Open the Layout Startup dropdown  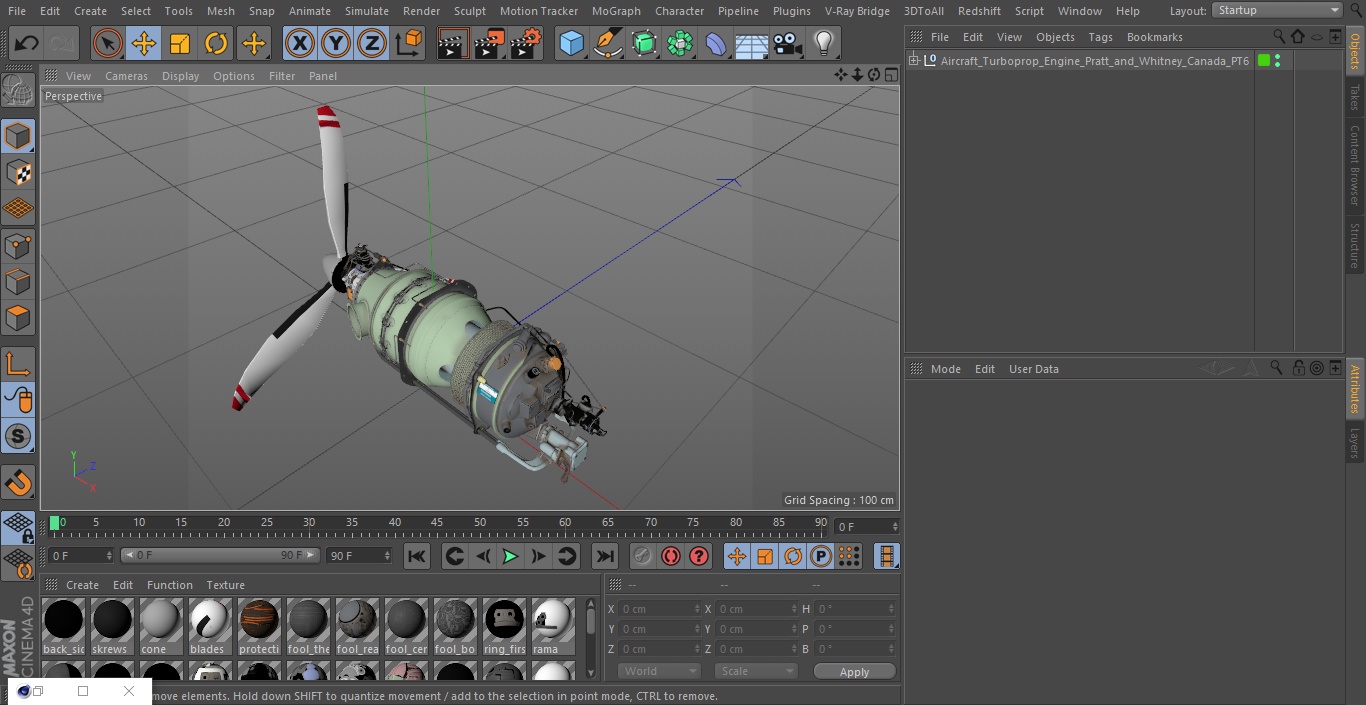[x=1277, y=10]
